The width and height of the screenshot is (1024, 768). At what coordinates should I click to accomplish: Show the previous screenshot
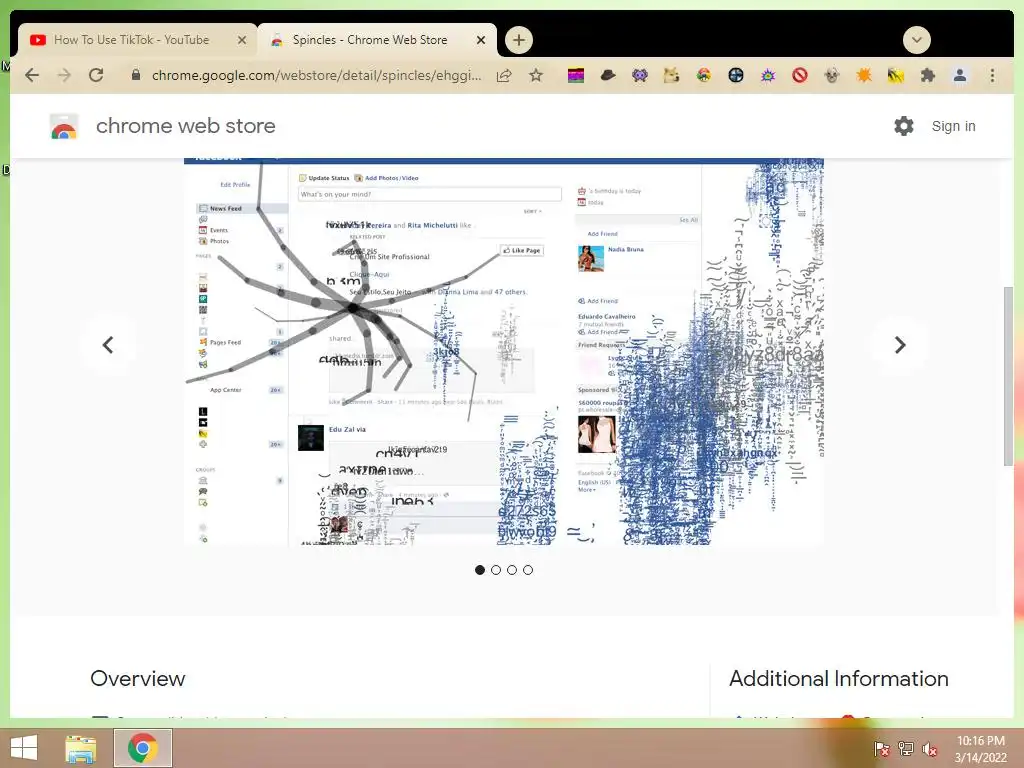point(108,345)
